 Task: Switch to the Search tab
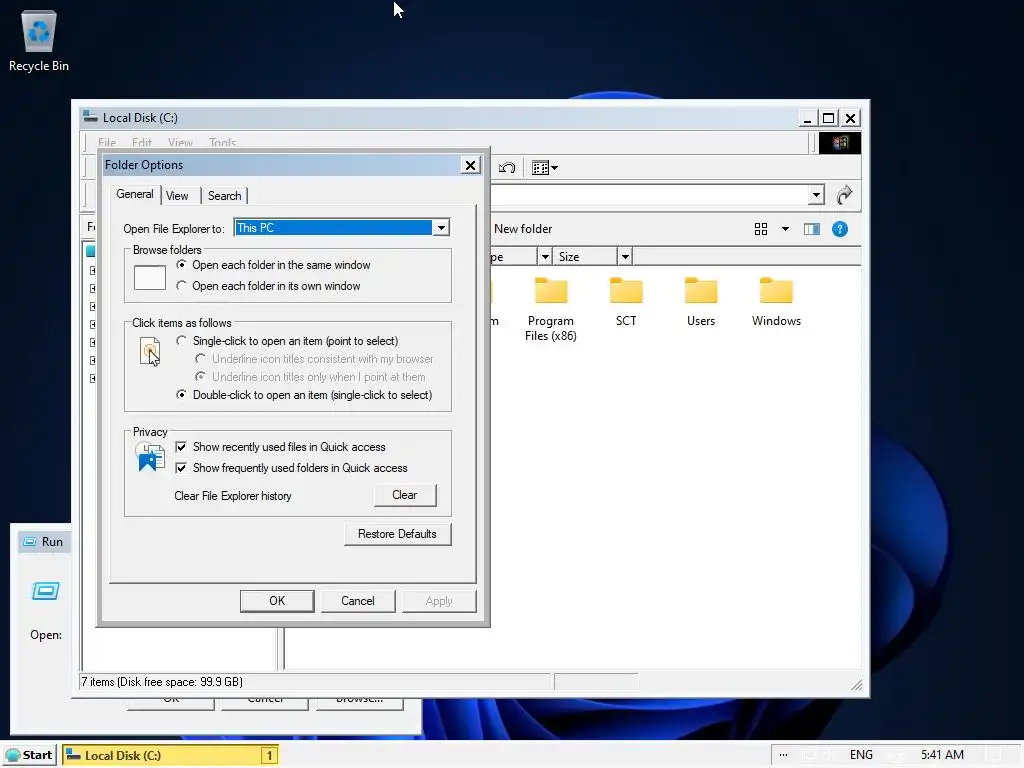click(224, 196)
